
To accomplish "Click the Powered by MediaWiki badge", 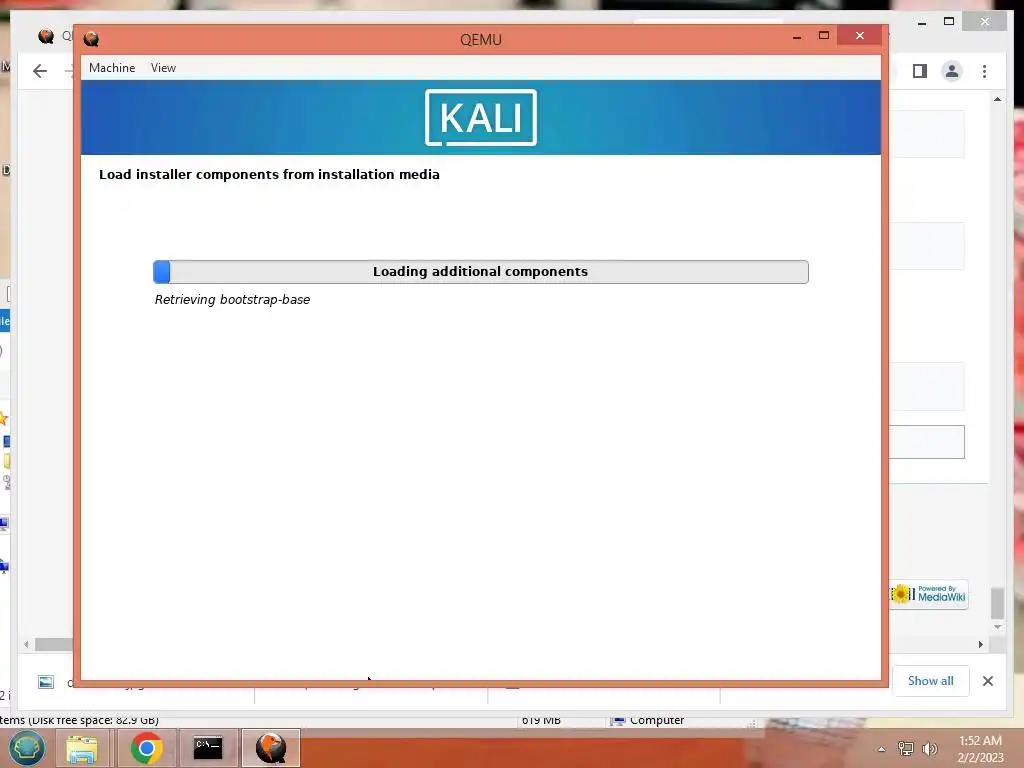I will [929, 594].
